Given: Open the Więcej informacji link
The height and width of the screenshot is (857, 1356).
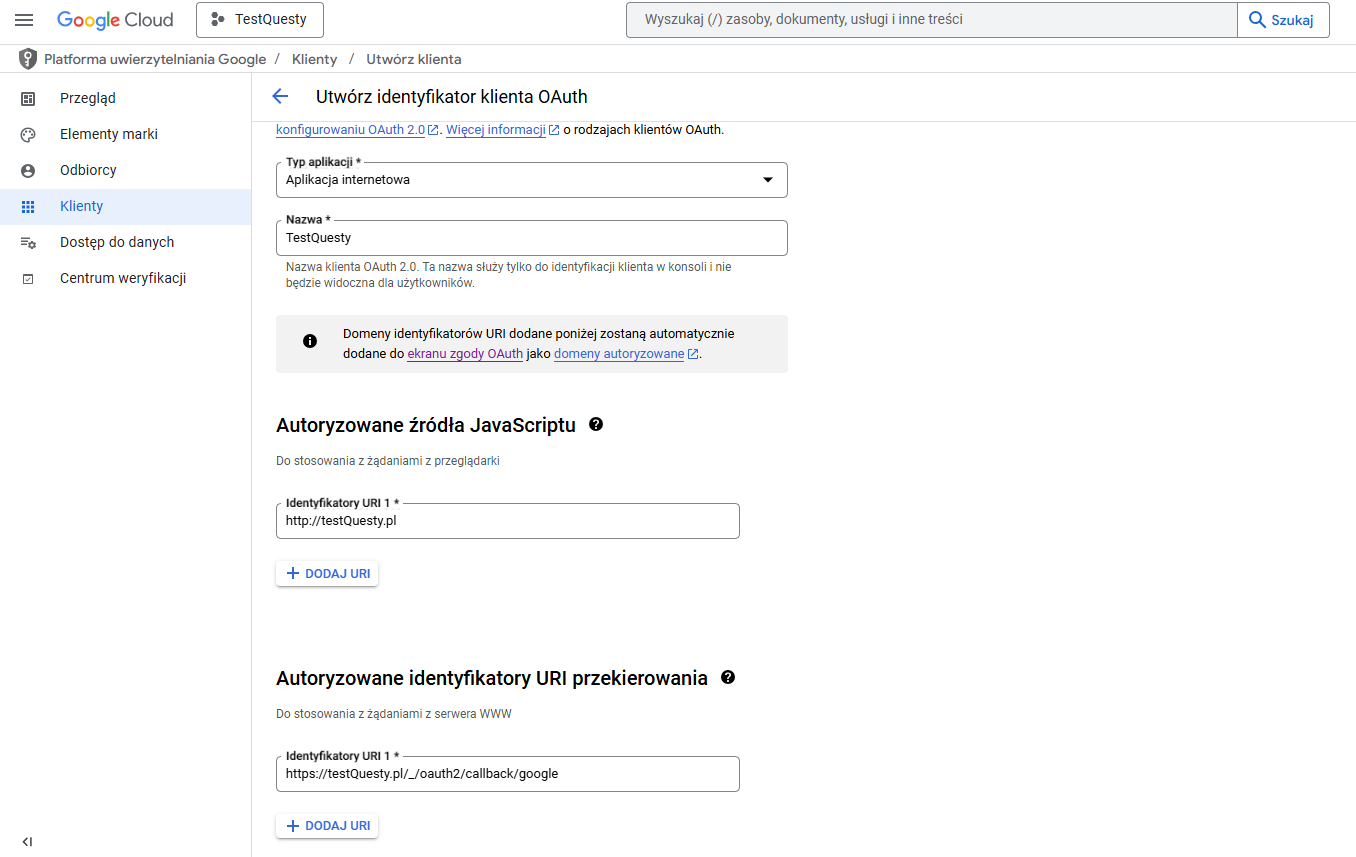Looking at the screenshot, I should (x=502, y=130).
